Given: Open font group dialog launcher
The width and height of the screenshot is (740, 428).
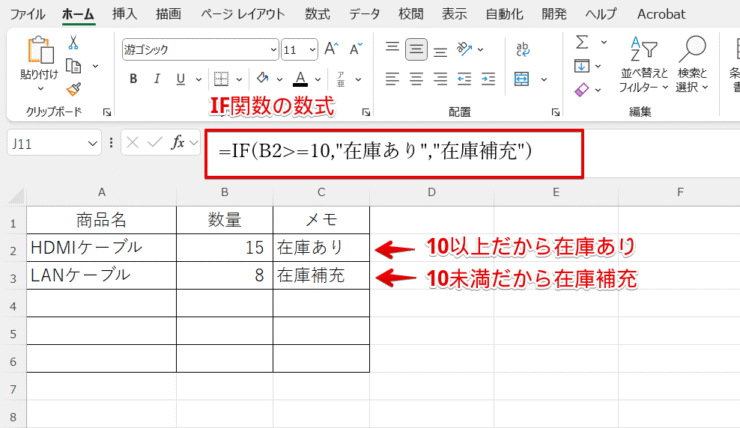Looking at the screenshot, I should (366, 112).
